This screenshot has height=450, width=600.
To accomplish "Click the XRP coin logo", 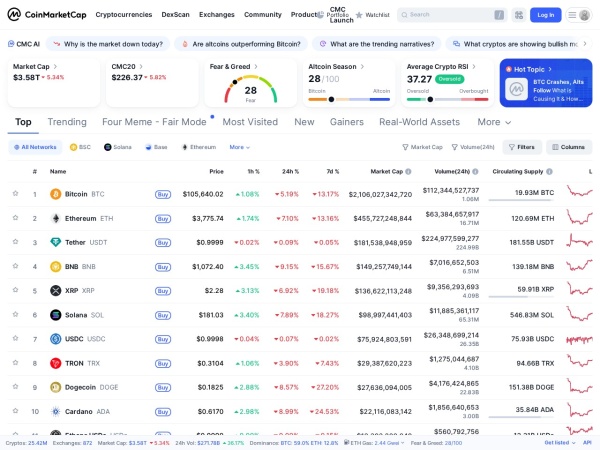I will 55,290.
